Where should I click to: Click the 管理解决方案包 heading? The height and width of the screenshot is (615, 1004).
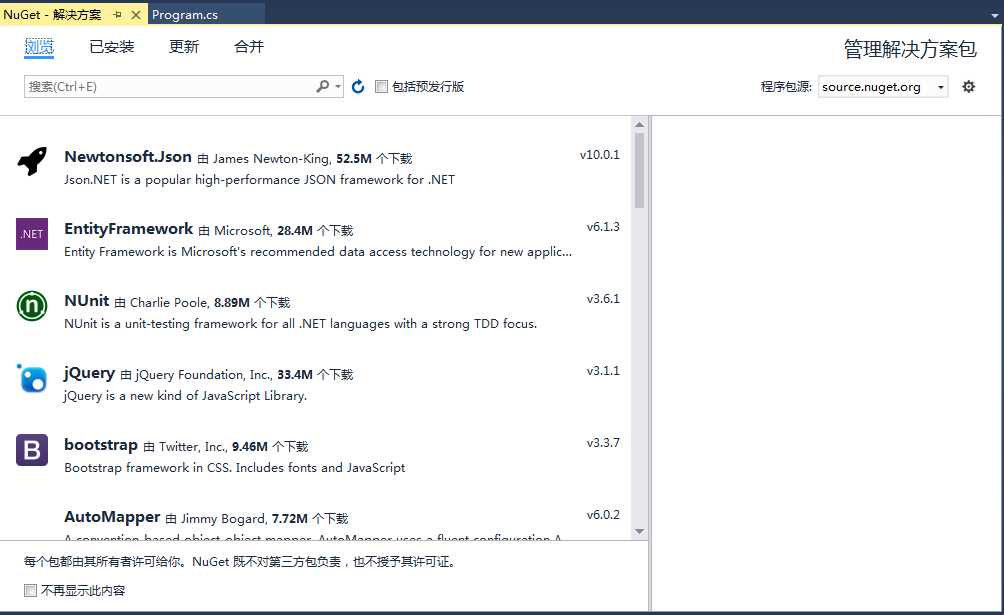910,49
